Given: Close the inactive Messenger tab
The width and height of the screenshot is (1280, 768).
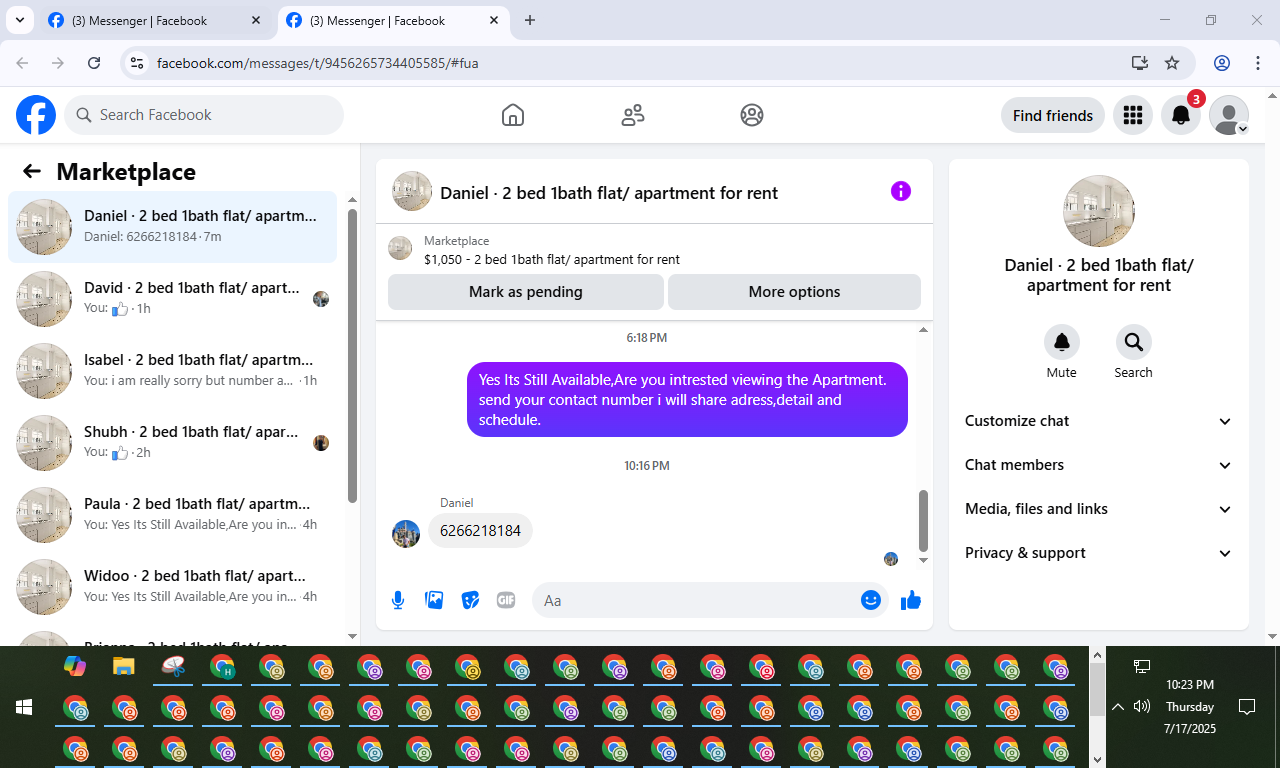Looking at the screenshot, I should point(256,20).
